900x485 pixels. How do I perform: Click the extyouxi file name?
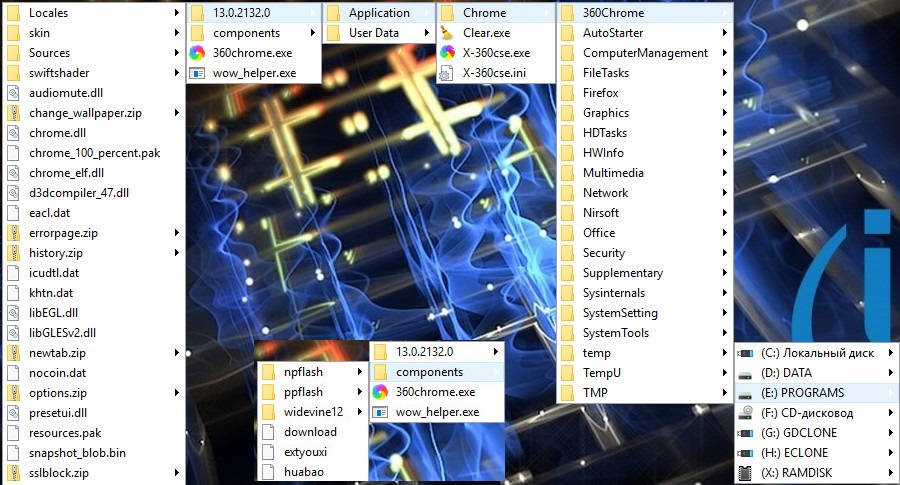pos(305,452)
